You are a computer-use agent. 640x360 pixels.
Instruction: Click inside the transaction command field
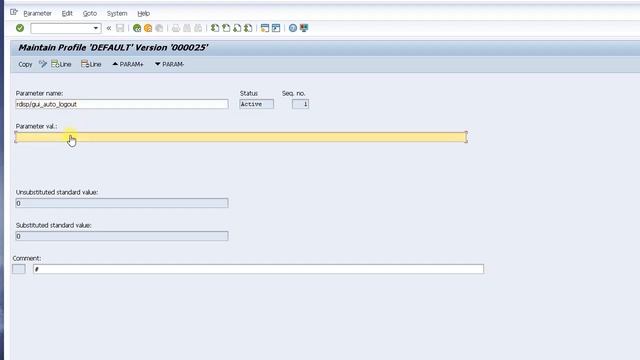pyautogui.click(x=62, y=28)
